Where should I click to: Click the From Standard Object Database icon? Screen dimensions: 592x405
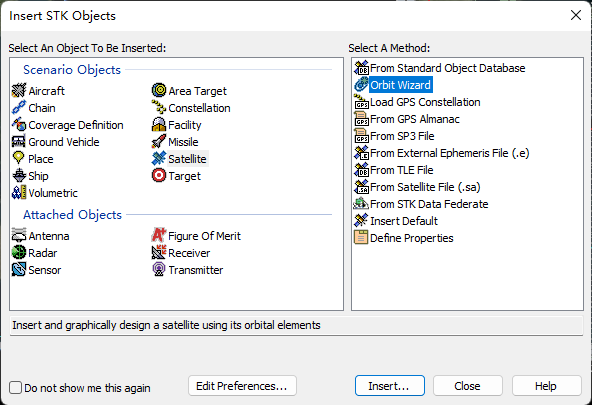coord(361,68)
